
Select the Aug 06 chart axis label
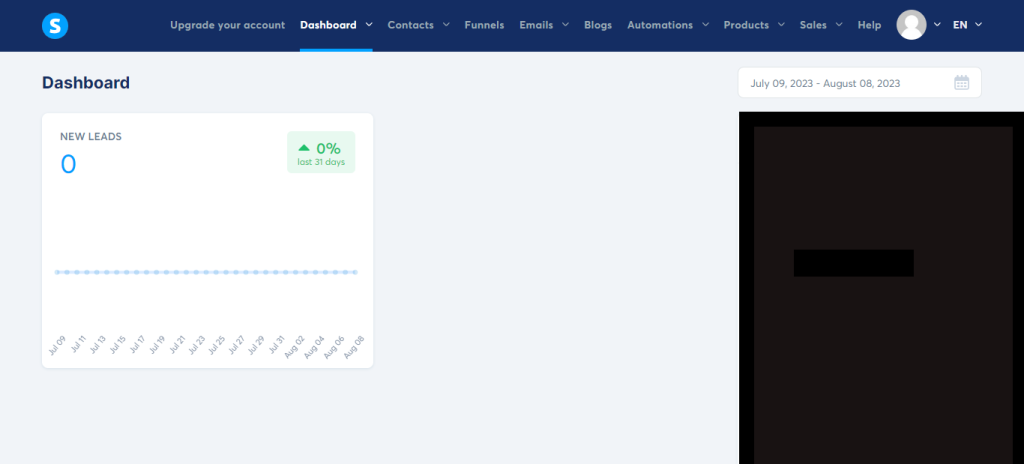click(x=334, y=346)
